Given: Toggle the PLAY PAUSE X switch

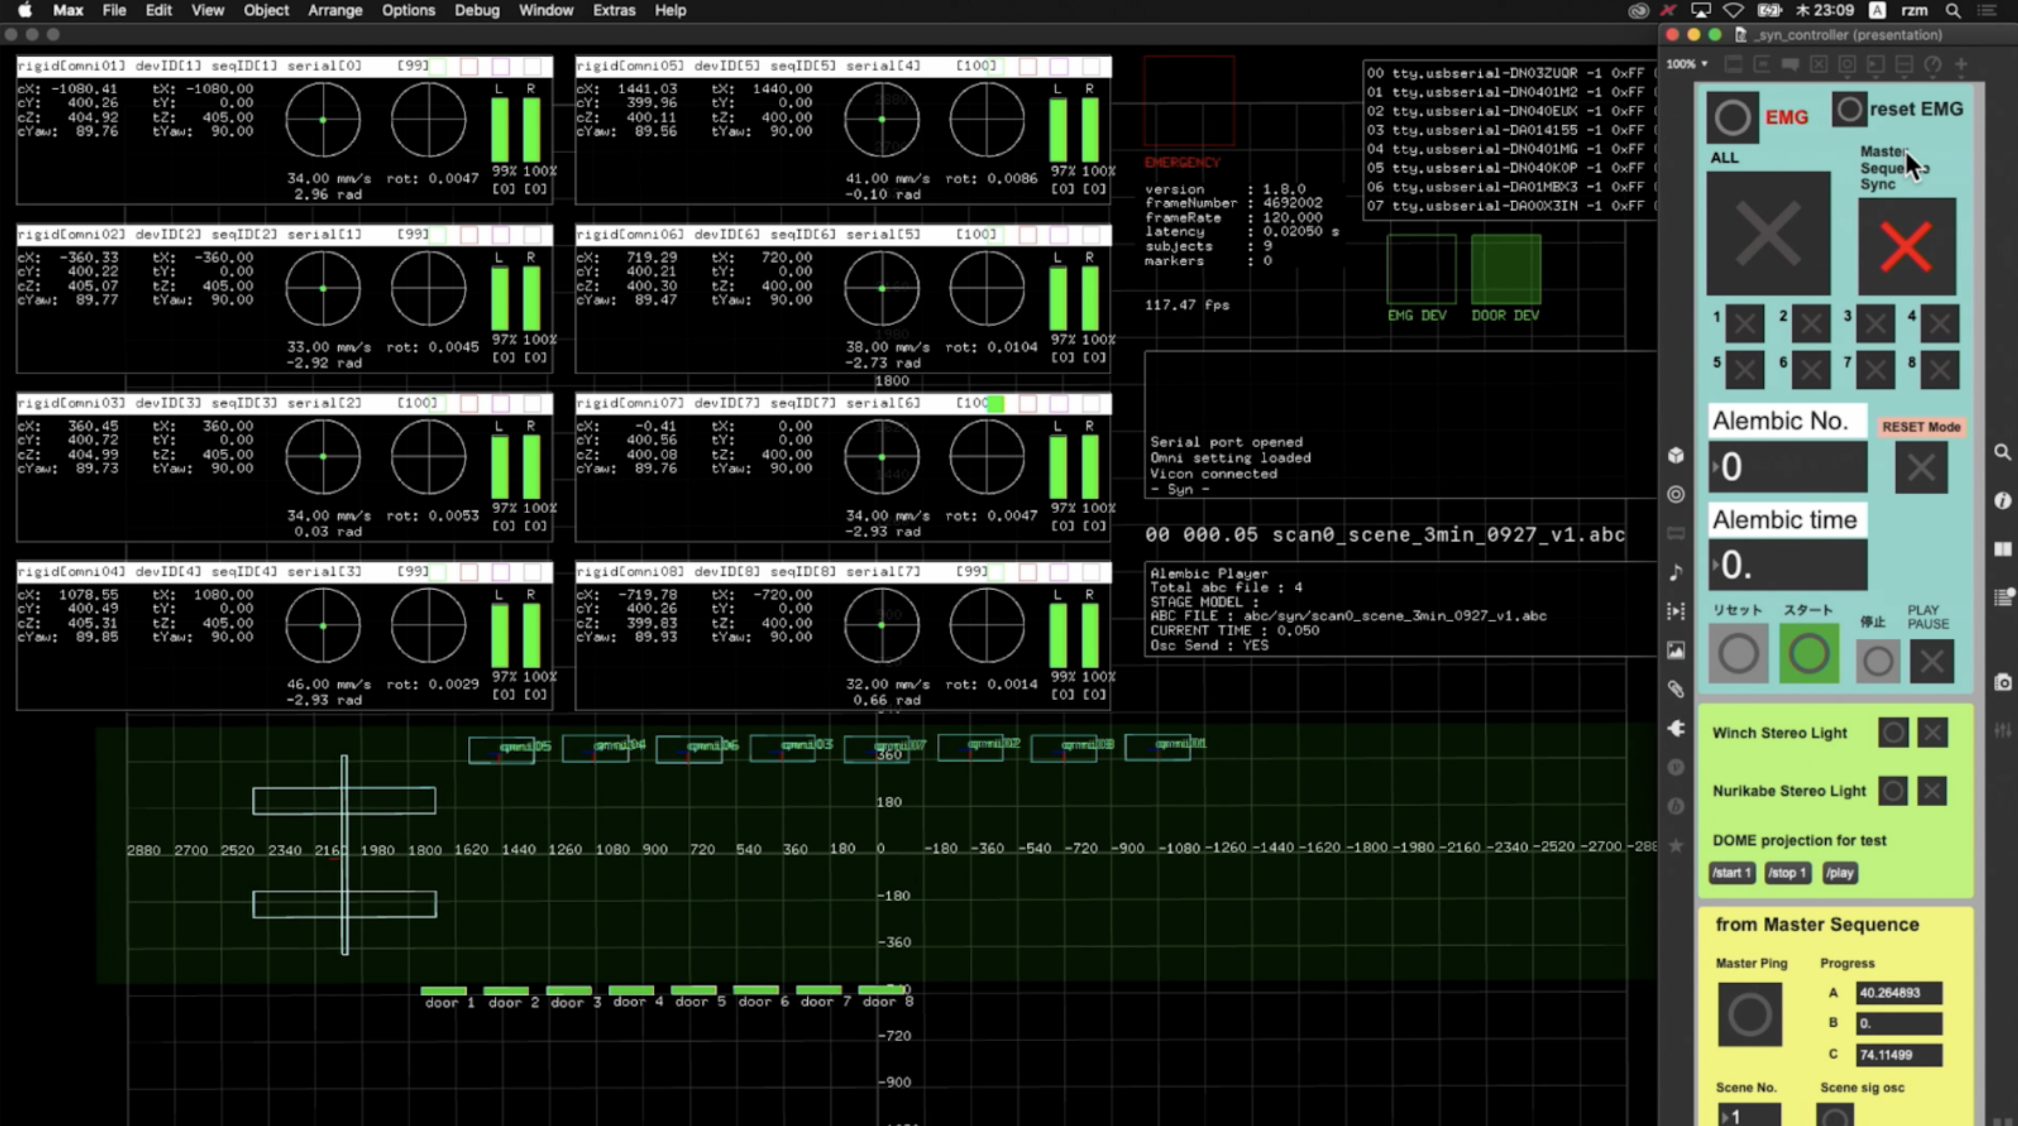Looking at the screenshot, I should [1931, 660].
